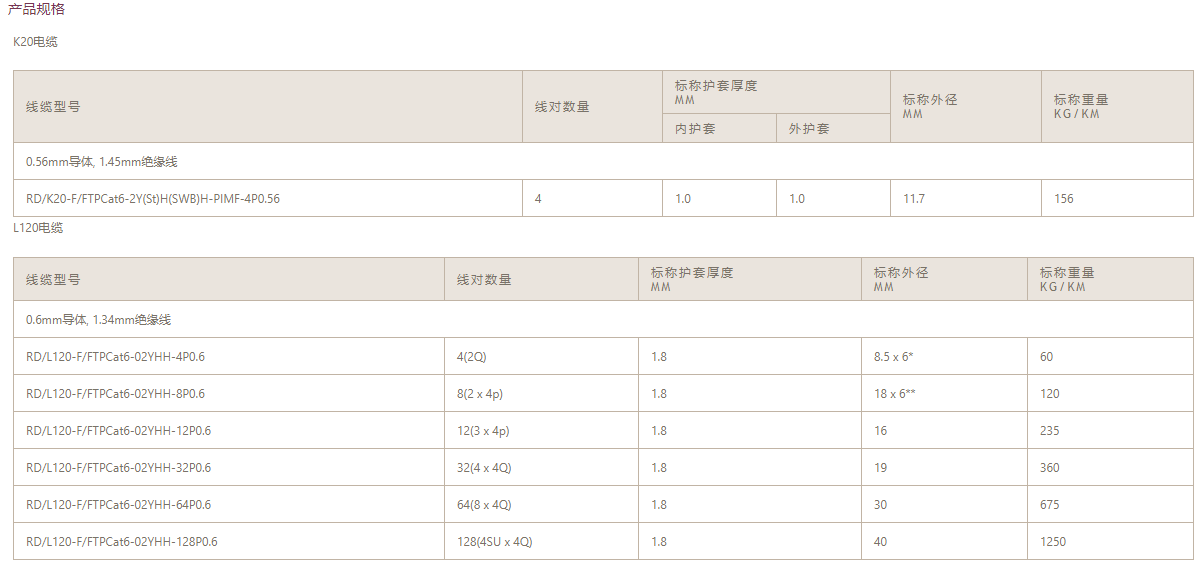Click the 18 x 6** diameter cell
The width and height of the screenshot is (1199, 564).
coord(896,394)
